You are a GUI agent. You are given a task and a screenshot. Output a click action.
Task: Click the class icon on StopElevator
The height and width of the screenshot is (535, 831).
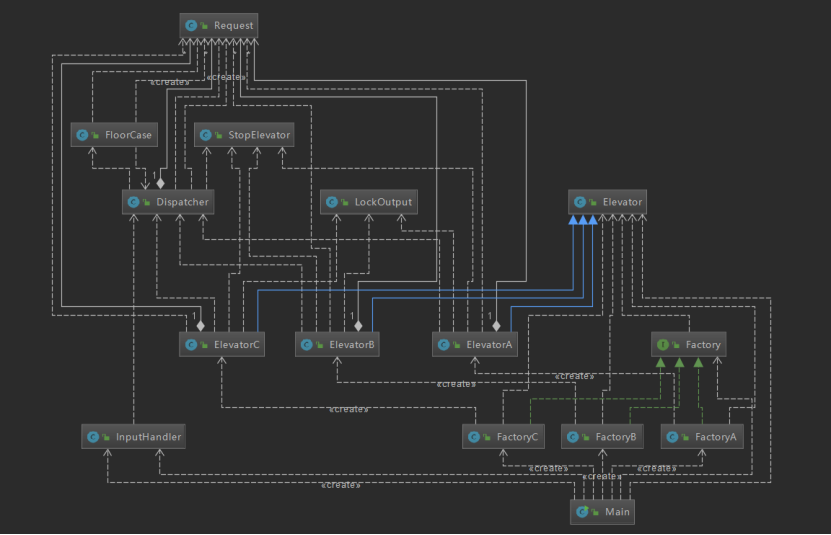point(206,135)
